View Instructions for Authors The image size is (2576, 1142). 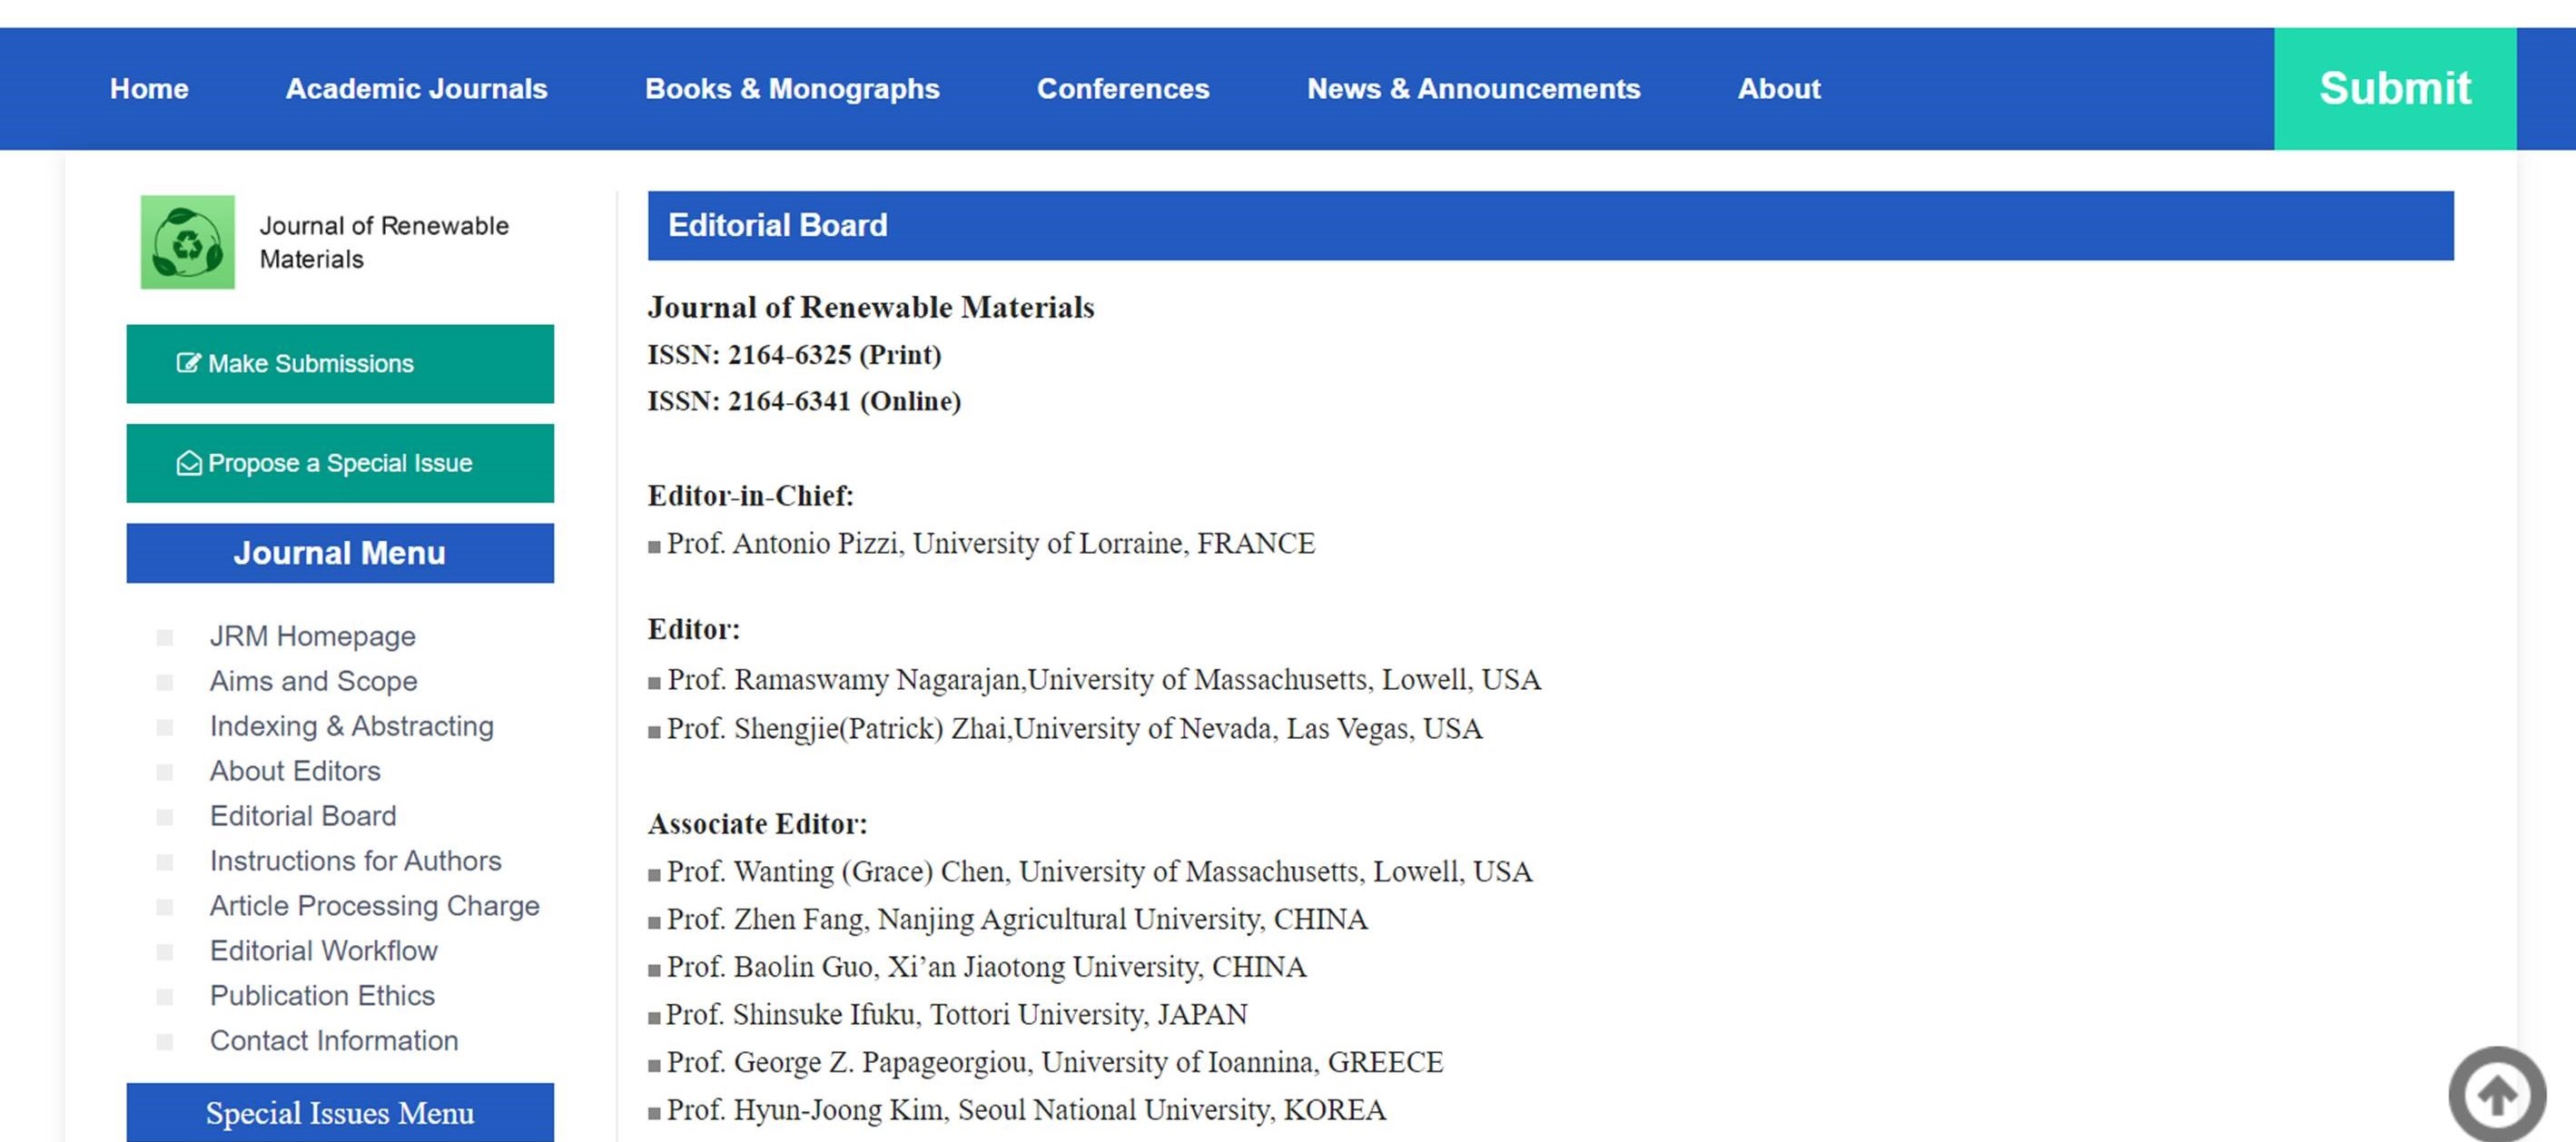coord(356,861)
